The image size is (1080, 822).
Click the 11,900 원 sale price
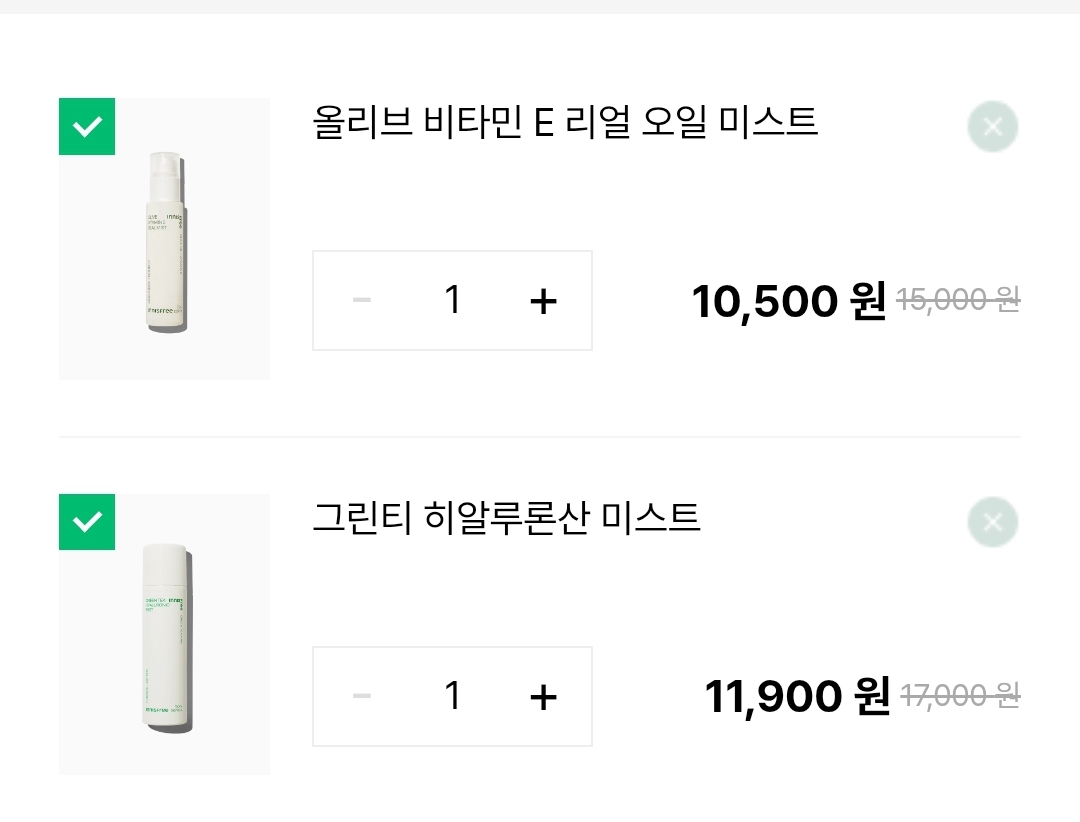pyautogui.click(x=796, y=696)
